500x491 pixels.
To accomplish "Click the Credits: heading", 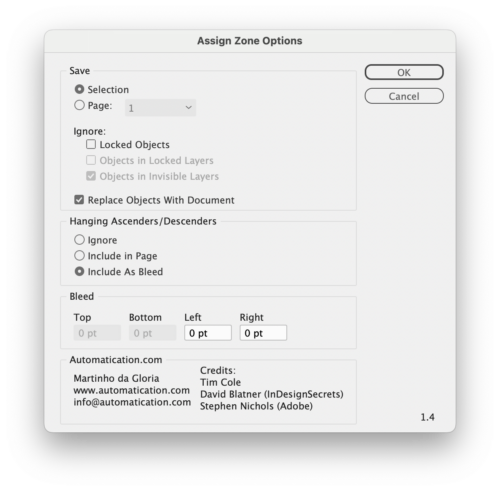I will pyautogui.click(x=218, y=370).
